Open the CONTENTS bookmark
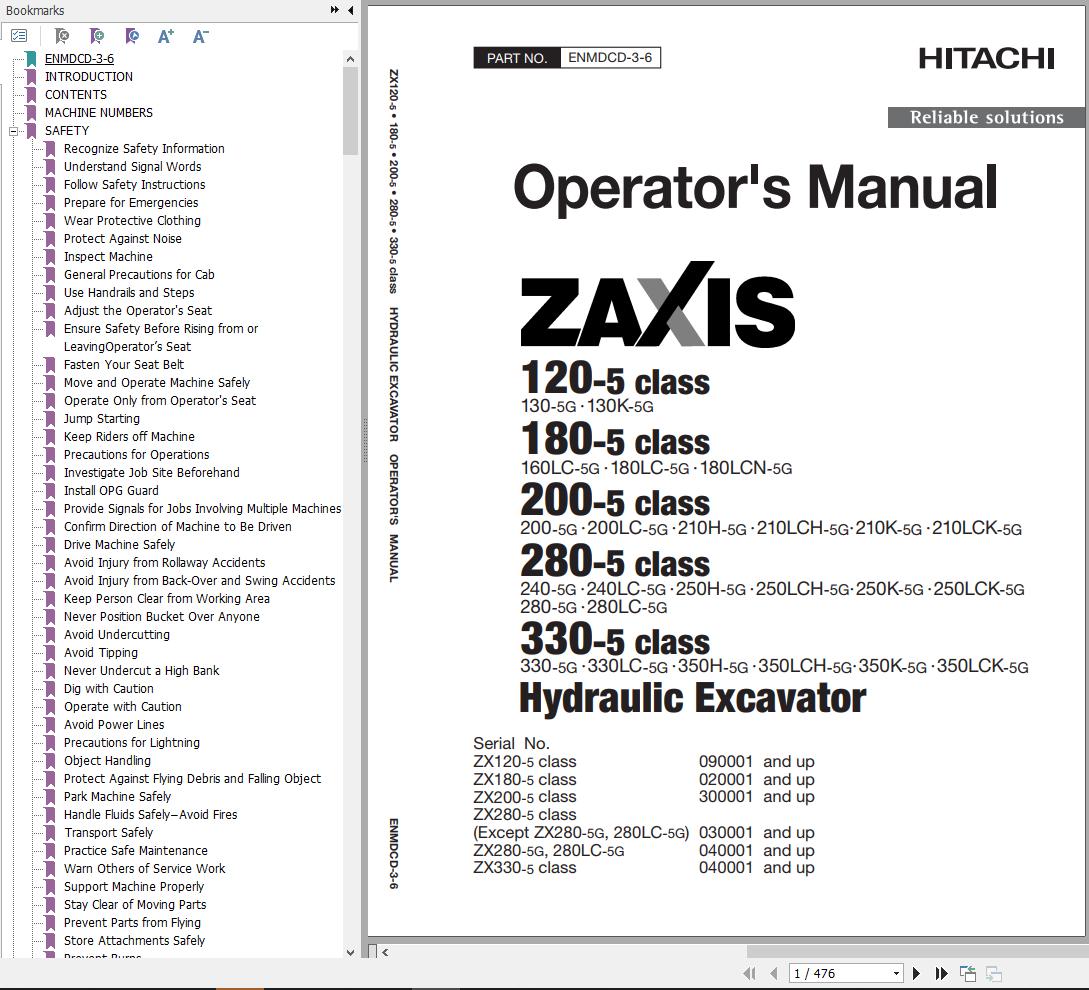 [76, 94]
